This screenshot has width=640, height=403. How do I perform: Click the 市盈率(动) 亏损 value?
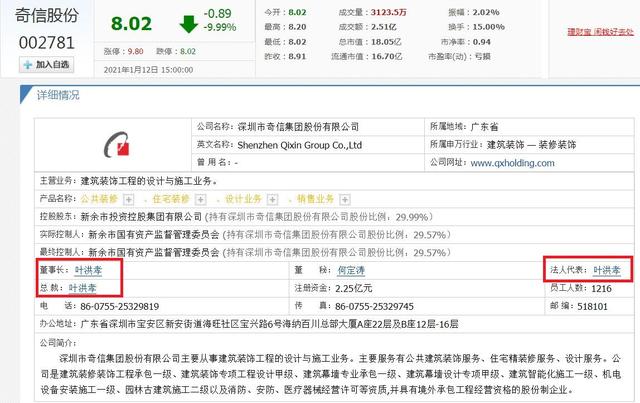point(482,56)
